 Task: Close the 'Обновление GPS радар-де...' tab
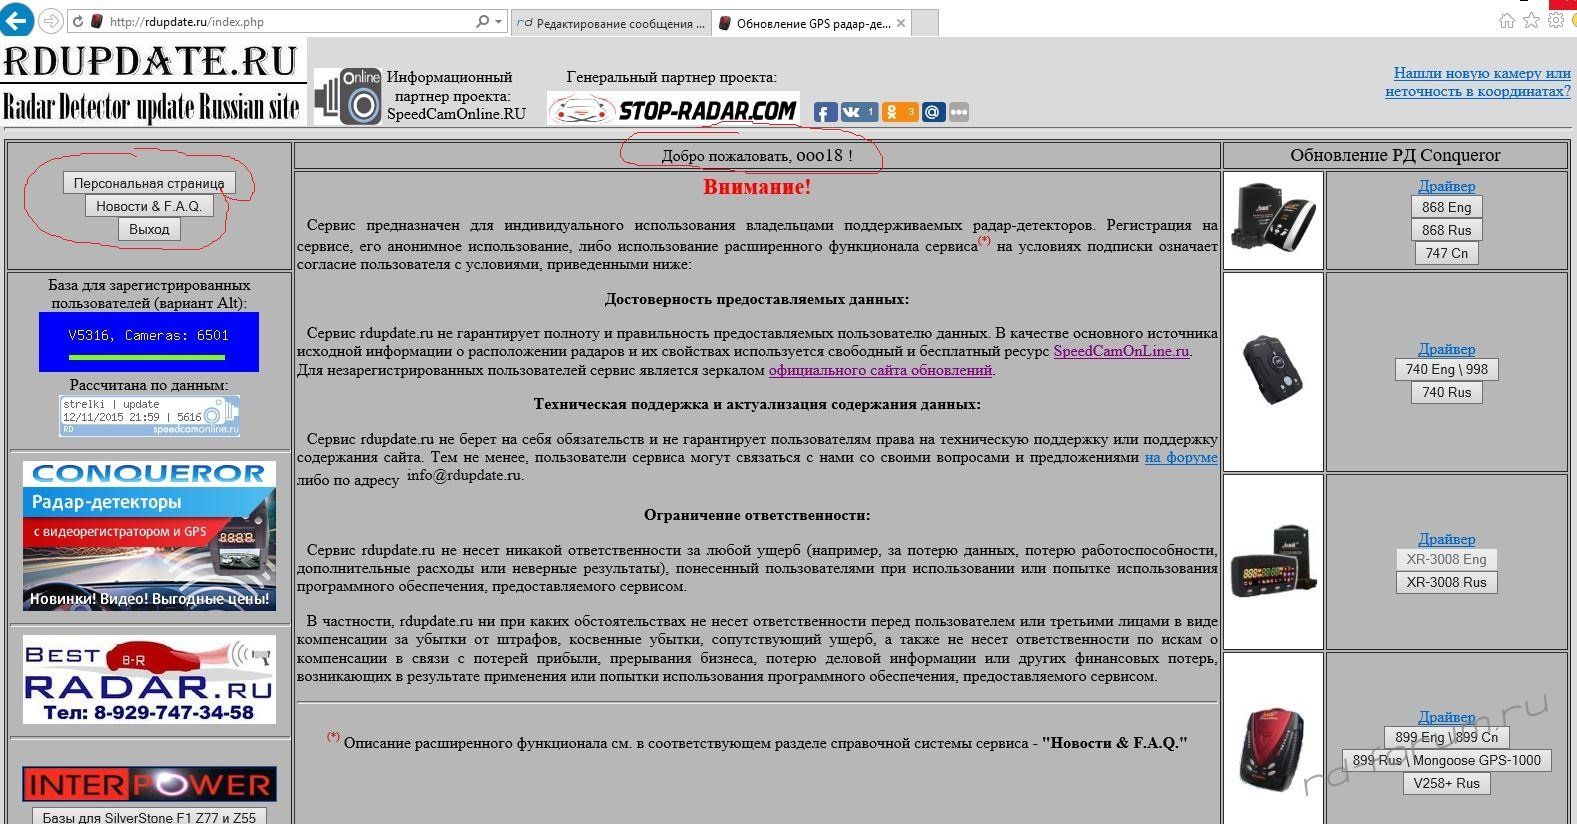(900, 23)
